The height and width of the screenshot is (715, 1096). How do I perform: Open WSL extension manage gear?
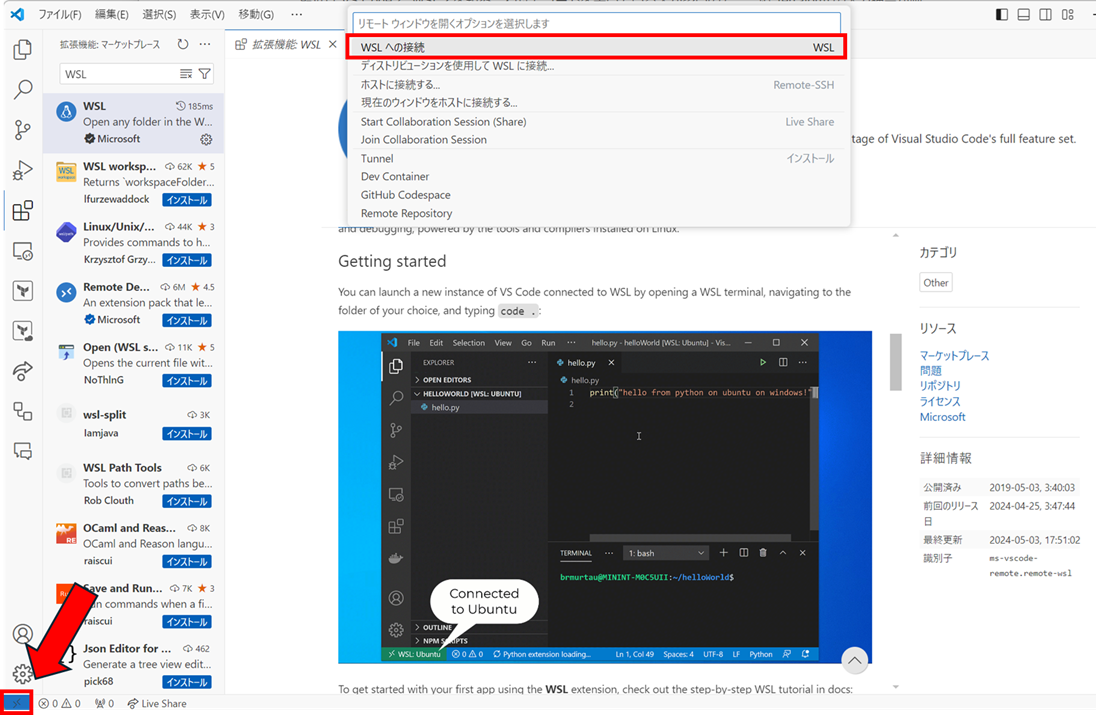(x=206, y=139)
